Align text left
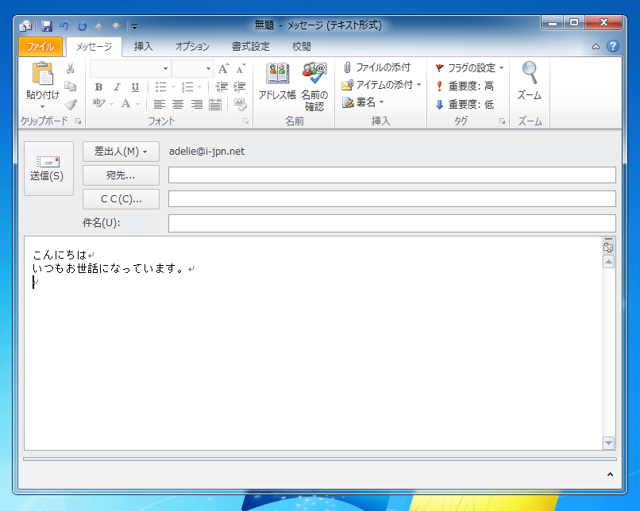Image resolution: width=640 pixels, height=511 pixels. pos(159,104)
